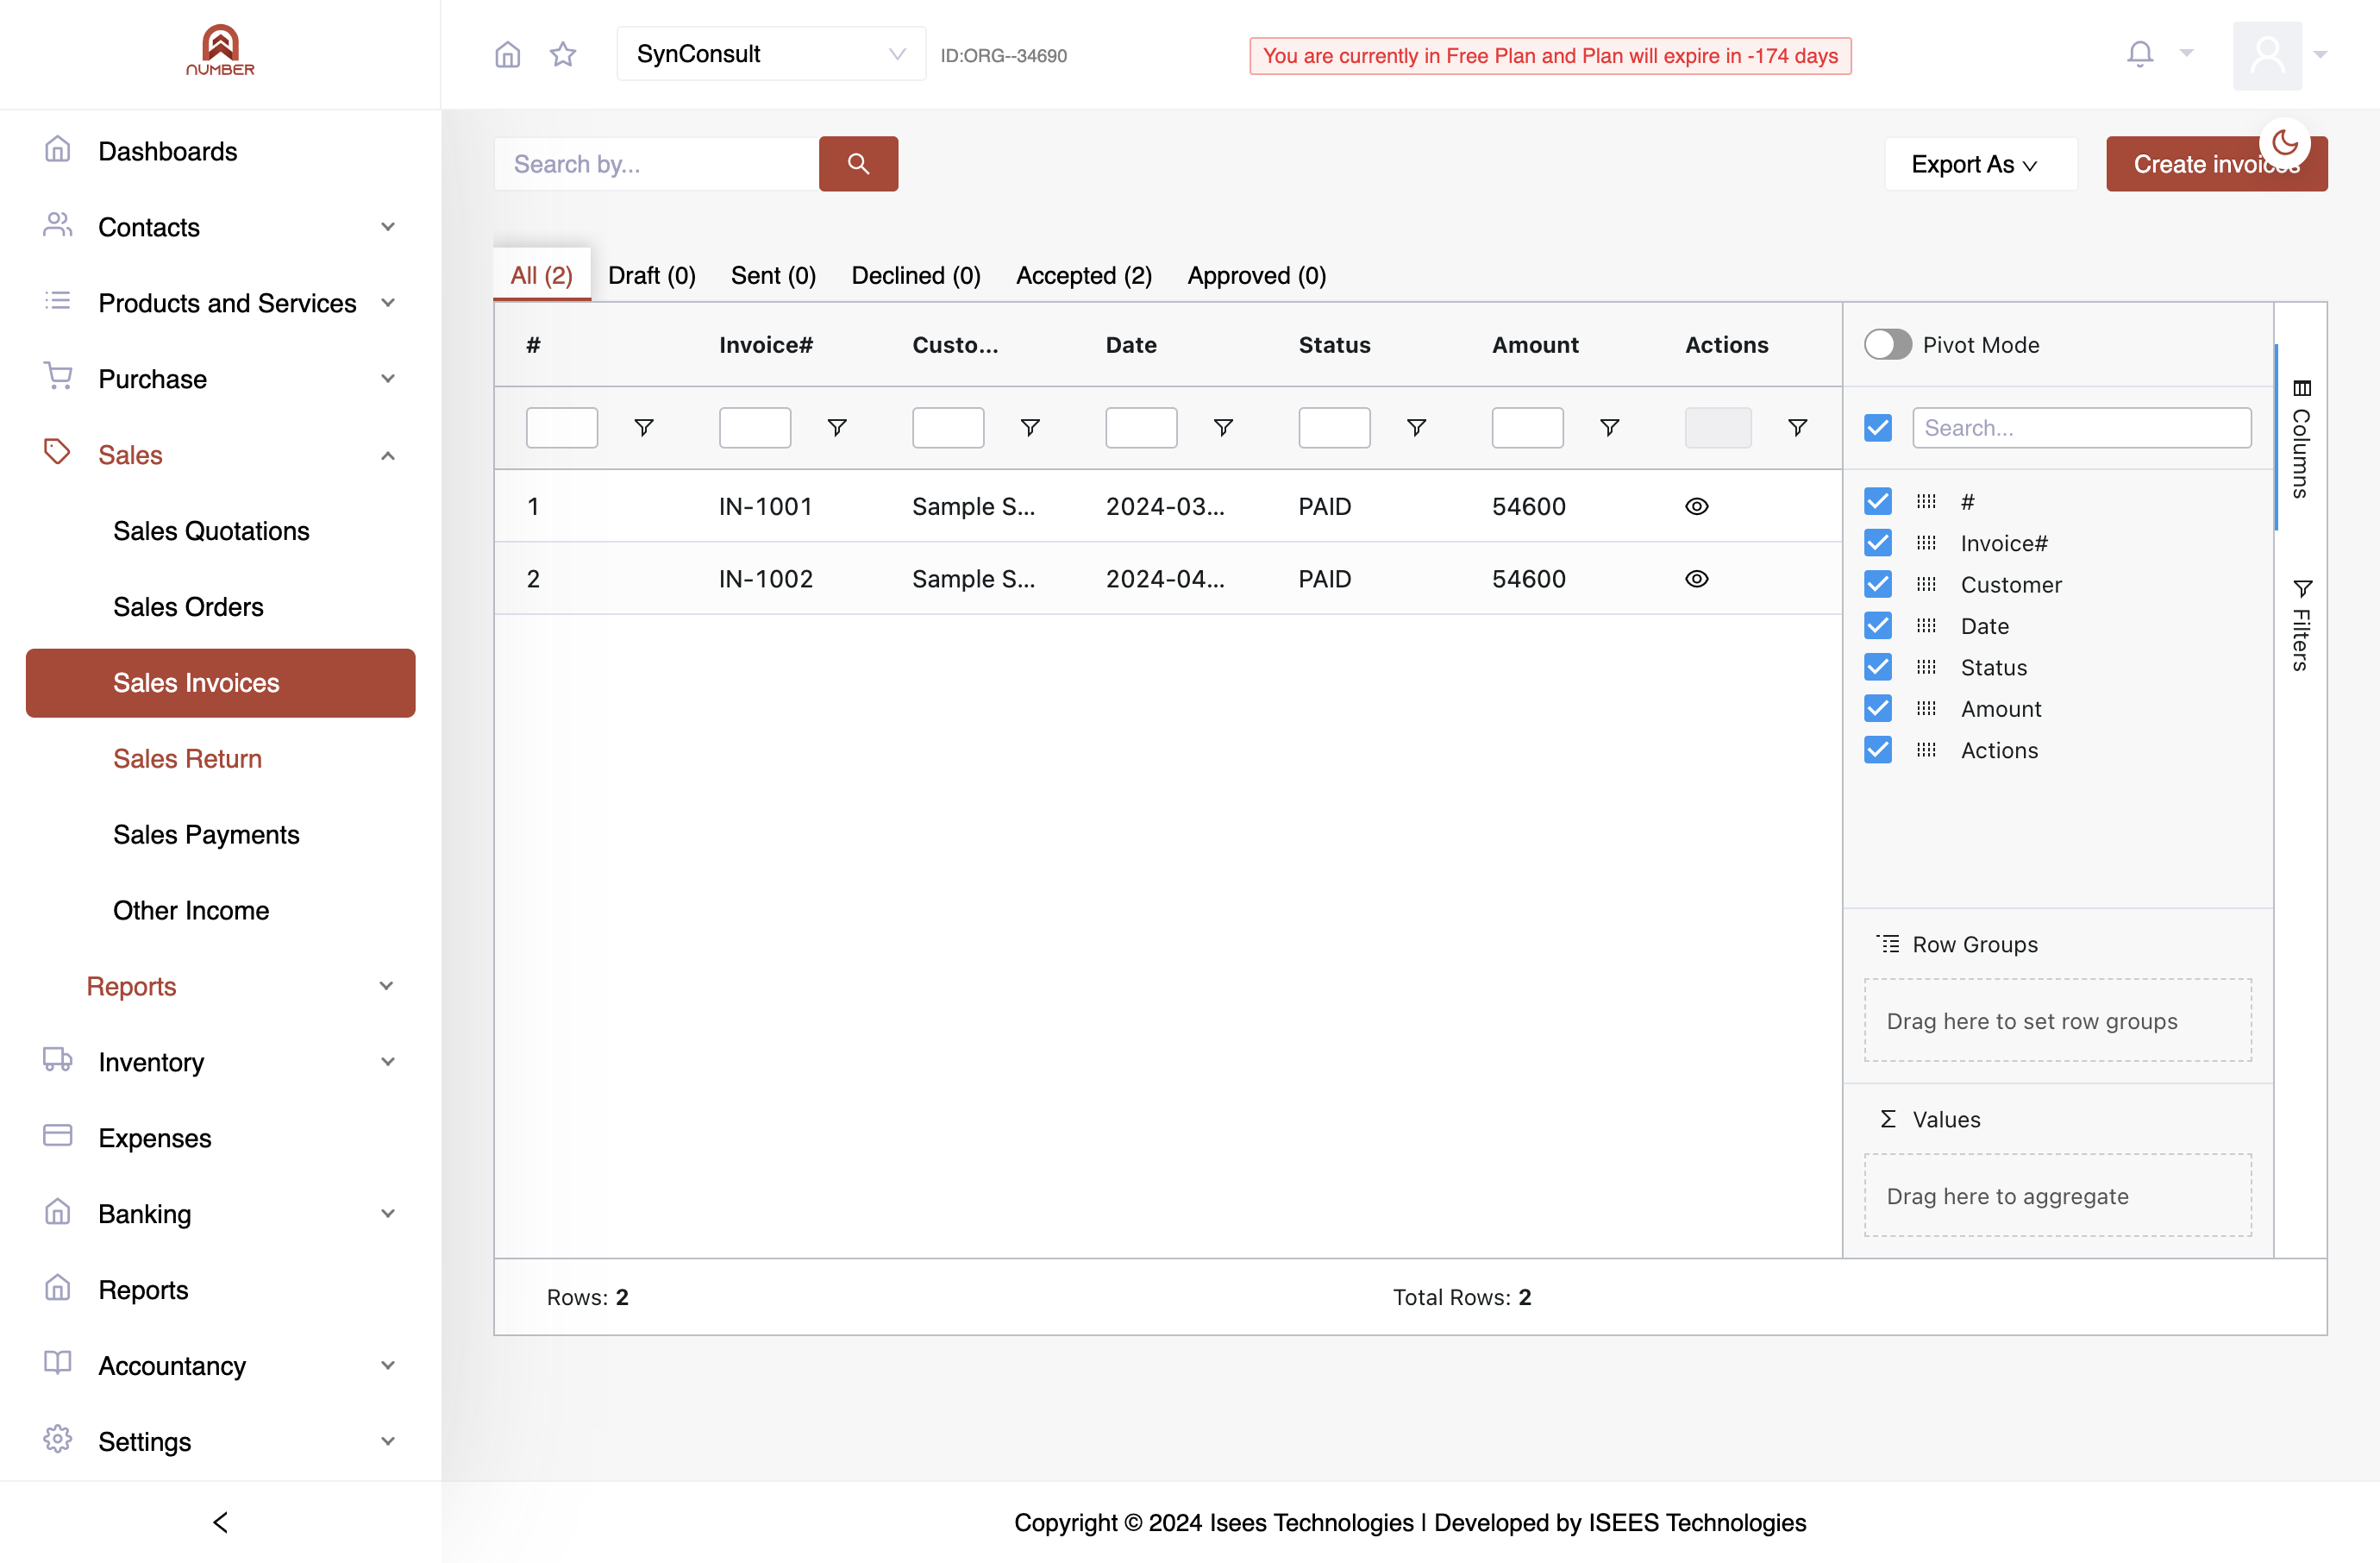Open filter icon for Amount column
Screen dimensions: 2380x1563
1609,428
